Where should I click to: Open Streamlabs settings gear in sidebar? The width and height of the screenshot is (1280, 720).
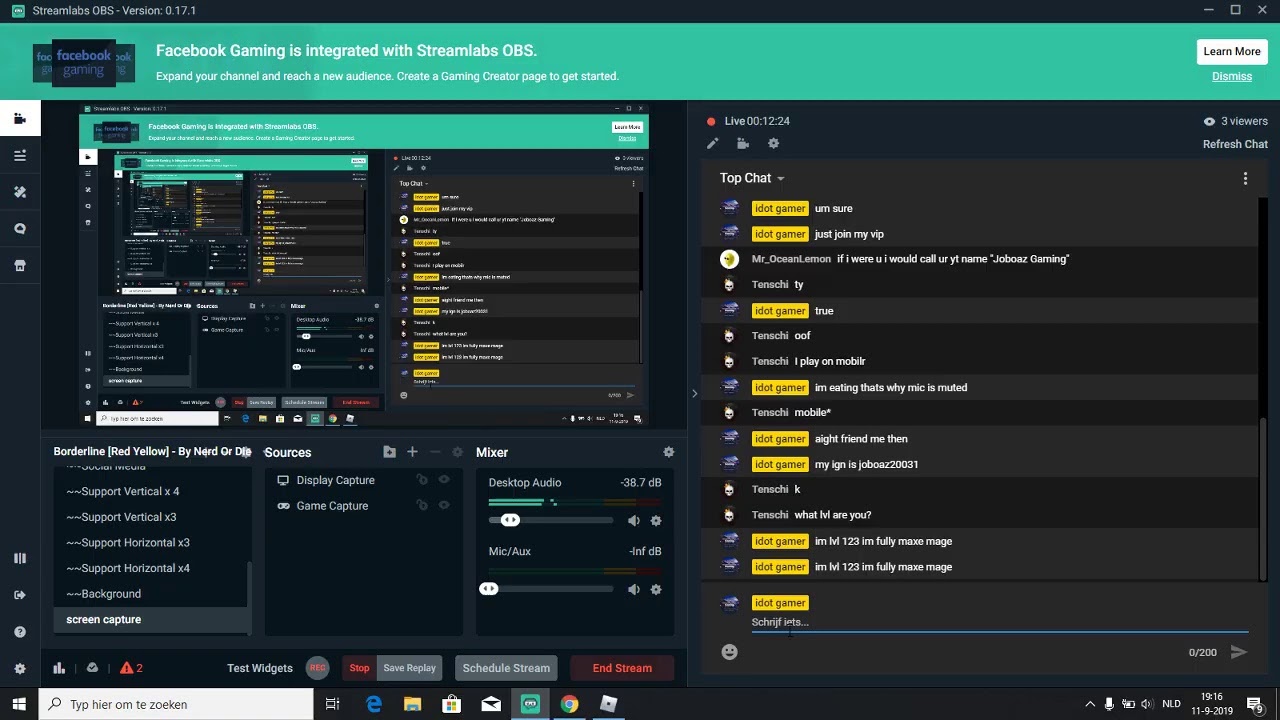tap(20, 669)
